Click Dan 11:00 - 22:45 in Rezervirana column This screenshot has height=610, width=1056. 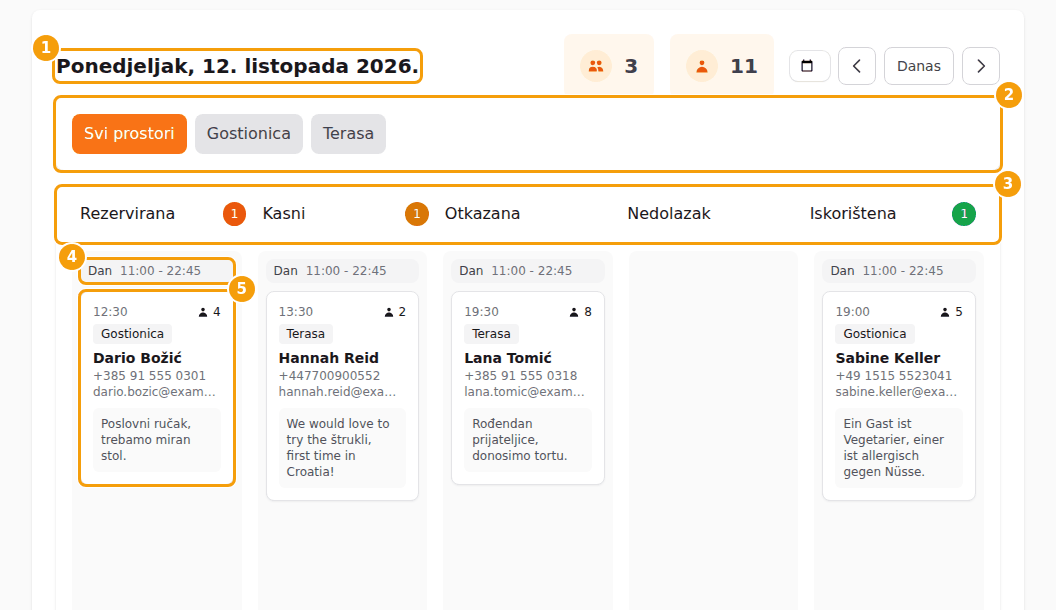[x=157, y=271]
